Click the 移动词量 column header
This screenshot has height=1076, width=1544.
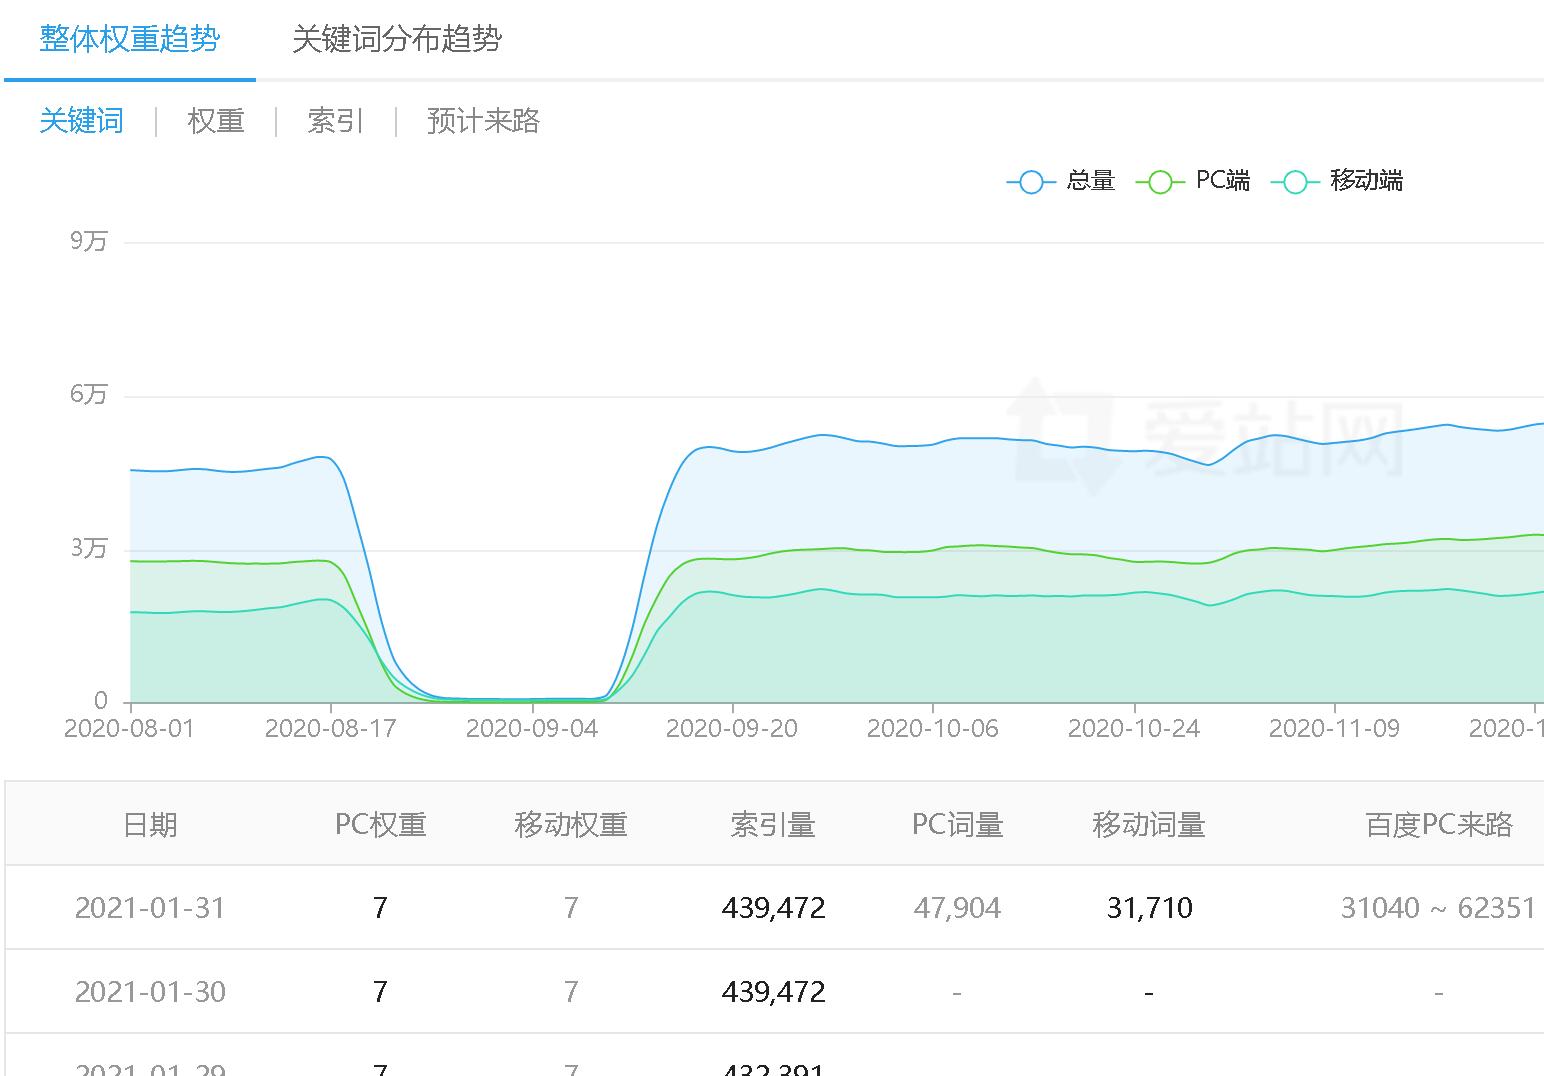[1149, 825]
